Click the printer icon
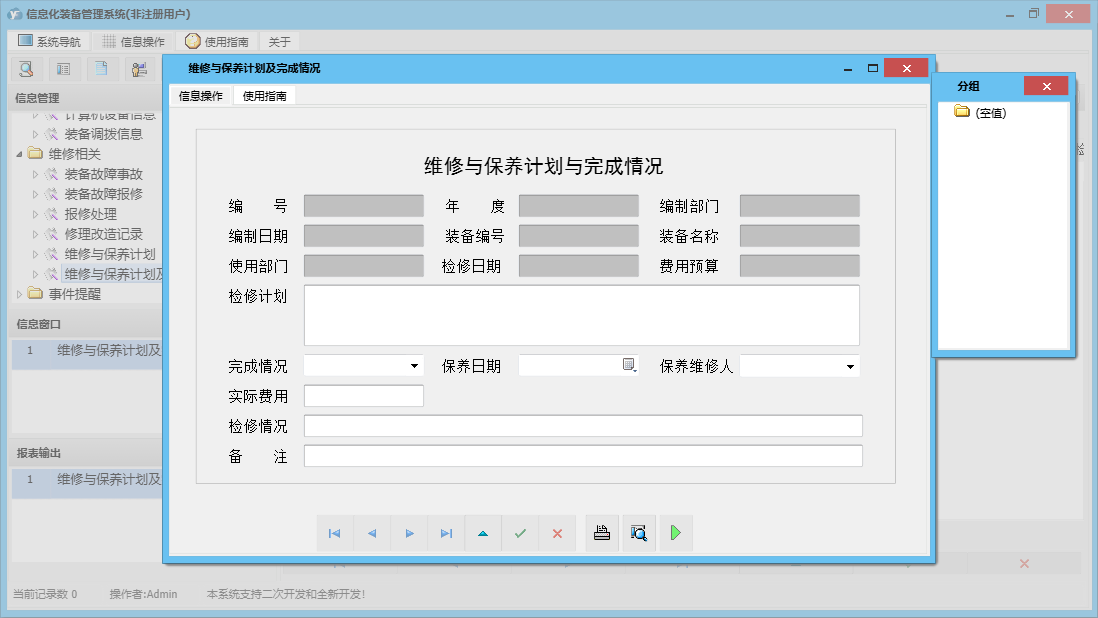The width and height of the screenshot is (1098, 618). (602, 533)
